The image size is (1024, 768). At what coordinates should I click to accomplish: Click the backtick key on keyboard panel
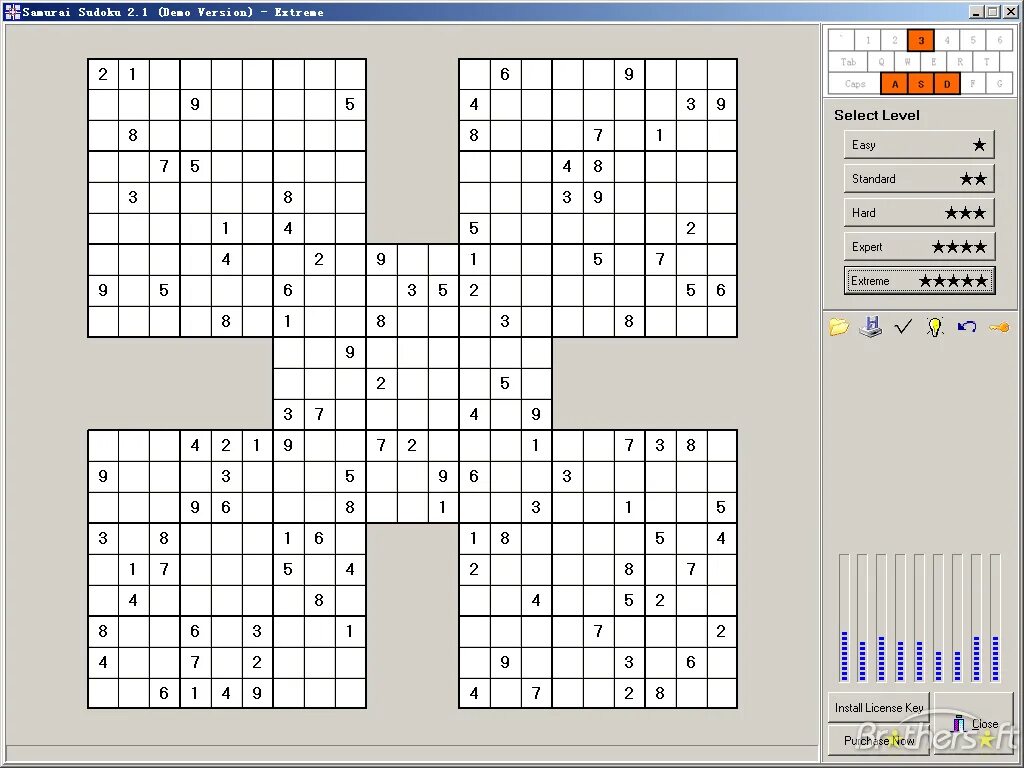(x=842, y=40)
